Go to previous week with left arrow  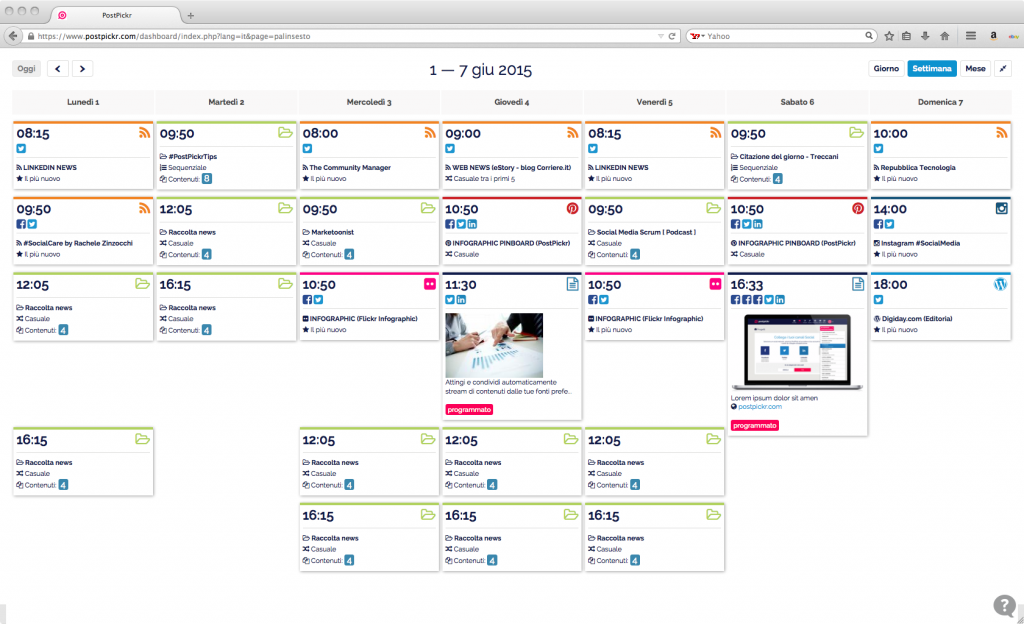58,69
